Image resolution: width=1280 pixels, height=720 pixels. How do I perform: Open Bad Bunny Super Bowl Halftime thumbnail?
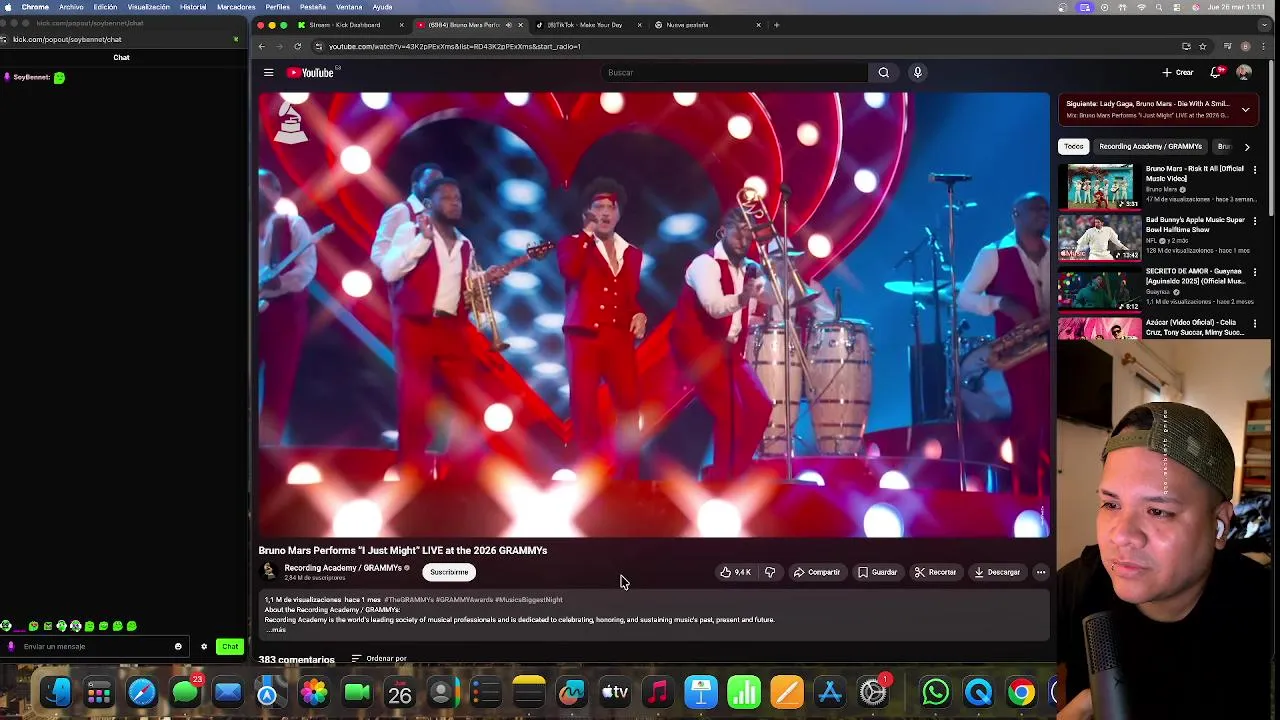point(1099,238)
